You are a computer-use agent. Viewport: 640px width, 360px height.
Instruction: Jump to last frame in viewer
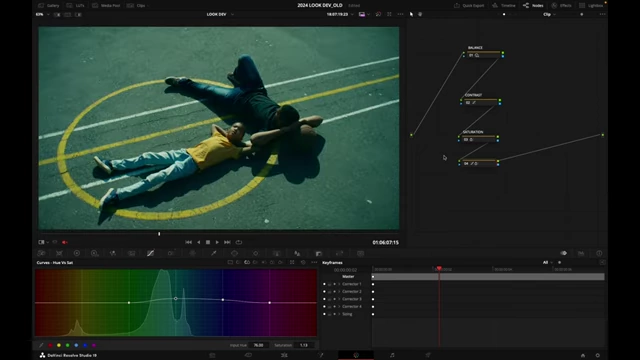tap(227, 242)
